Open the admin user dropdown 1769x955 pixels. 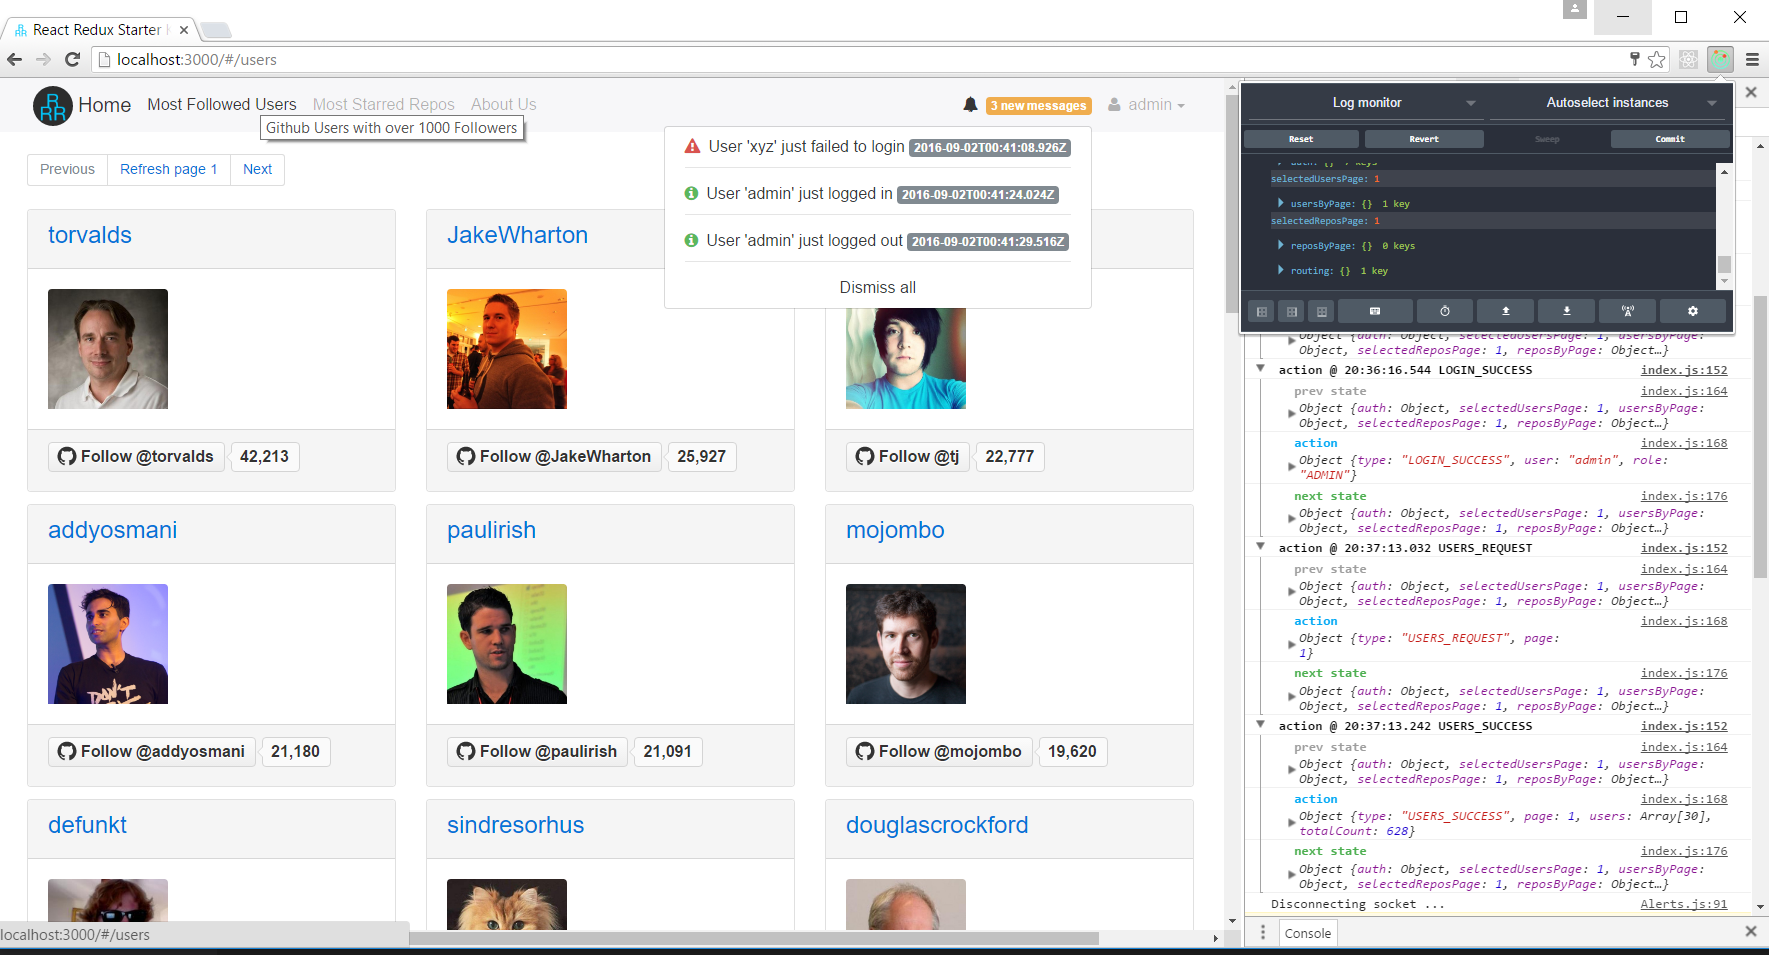(x=1146, y=104)
